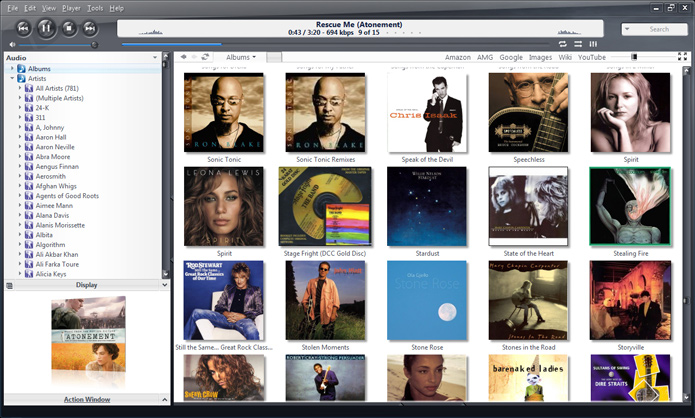This screenshot has height=418, width=695.
Task: Toggle repeat playback mode
Action: 563,44
